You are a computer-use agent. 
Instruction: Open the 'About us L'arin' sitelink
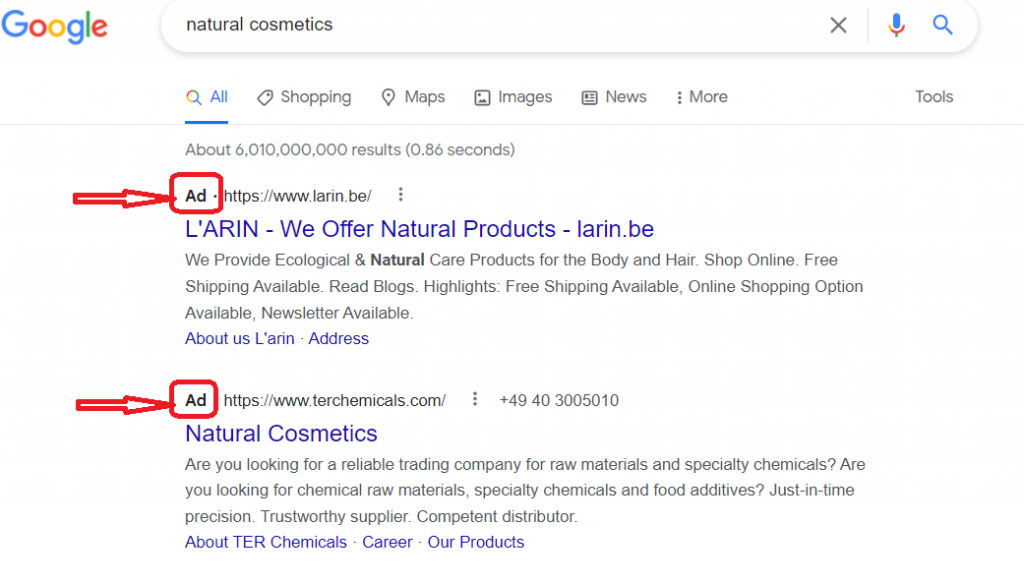(240, 338)
